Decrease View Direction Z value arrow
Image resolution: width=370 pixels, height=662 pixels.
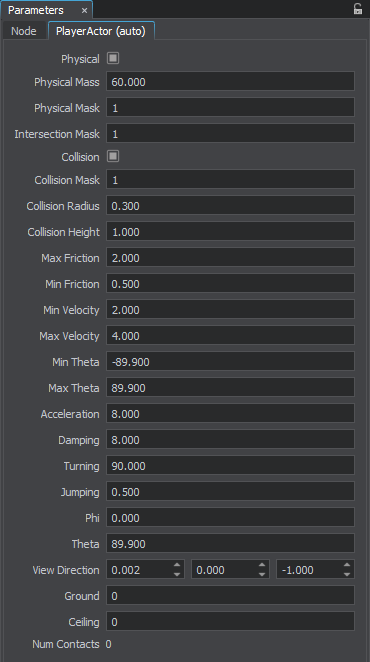tap(347, 574)
